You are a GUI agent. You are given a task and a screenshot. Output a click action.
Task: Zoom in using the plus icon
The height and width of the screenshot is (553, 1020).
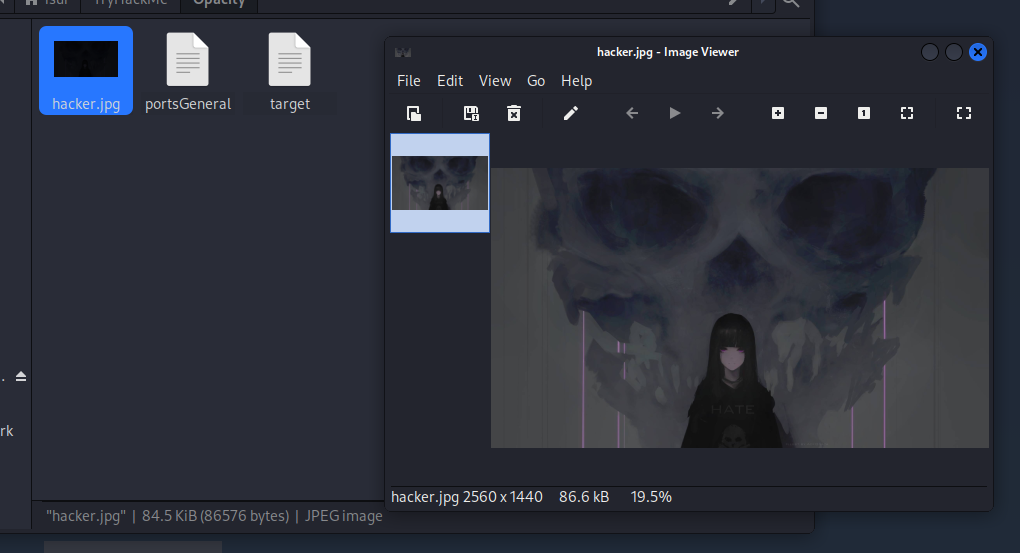(778, 113)
